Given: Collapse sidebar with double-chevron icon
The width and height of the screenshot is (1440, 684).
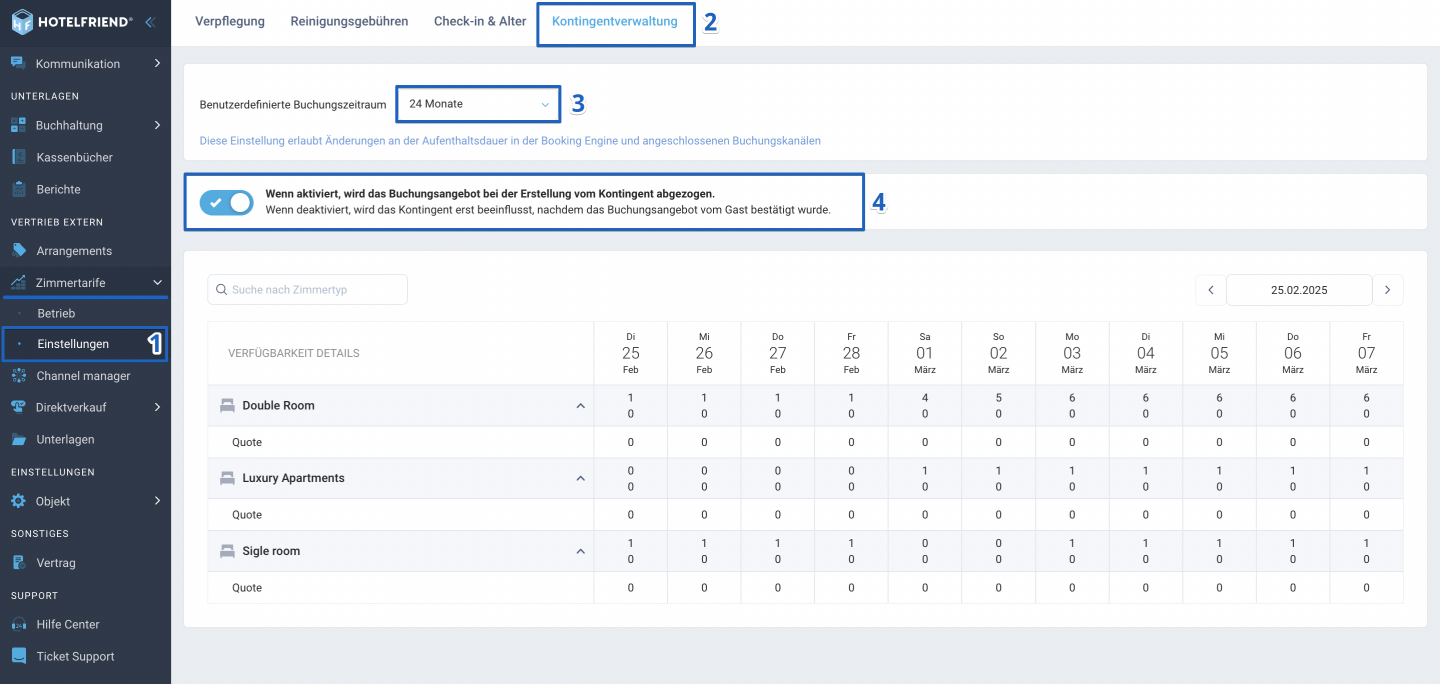Looking at the screenshot, I should coord(150,21).
